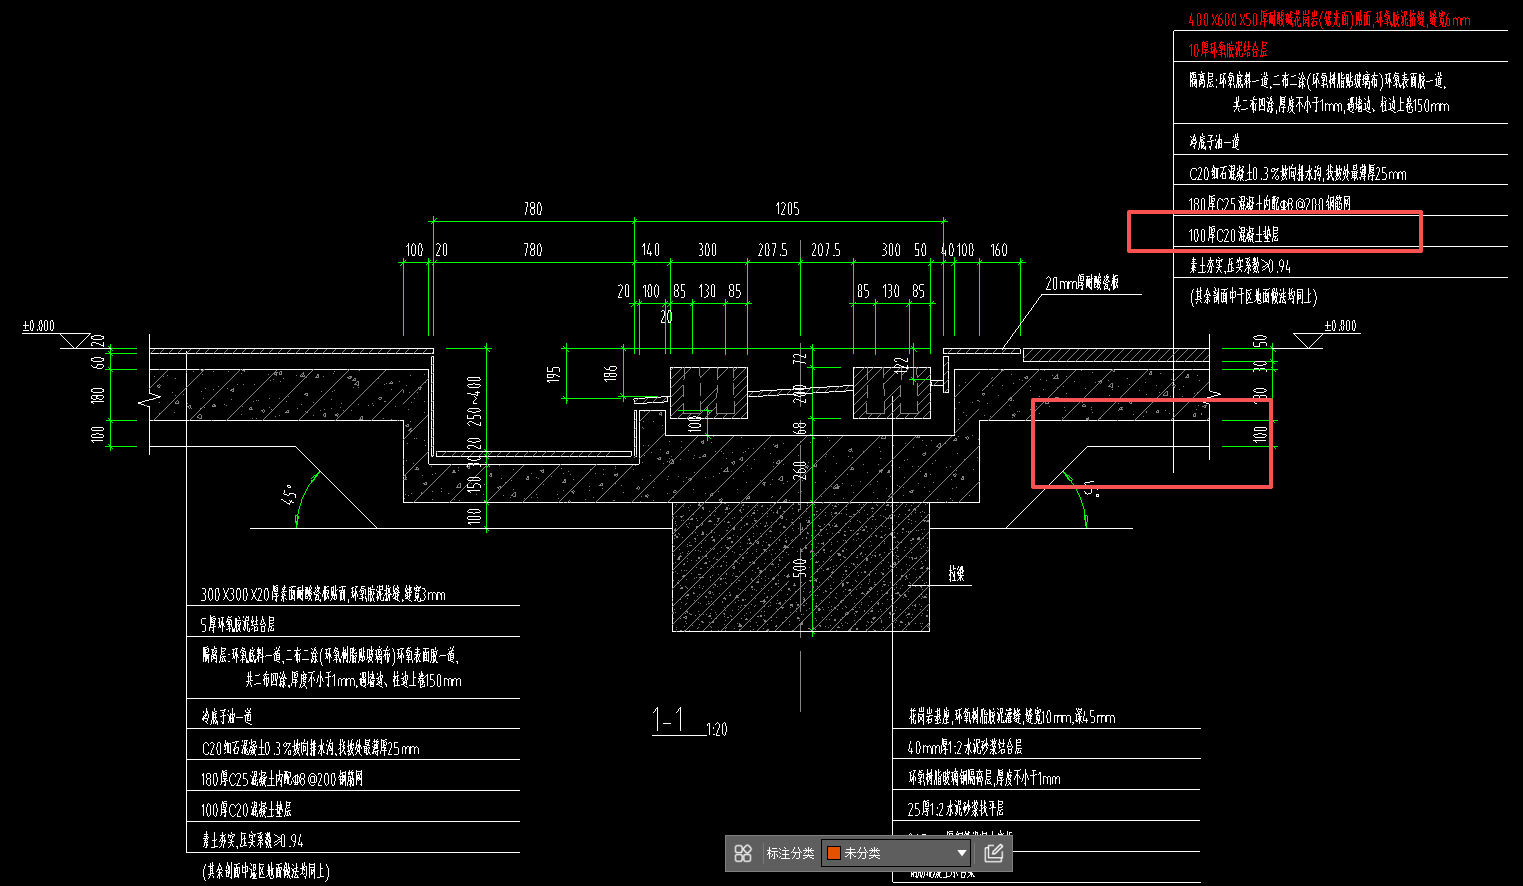Select the red 10厚环氧胶泥结合层 text
The image size is (1523, 886).
1228,49
